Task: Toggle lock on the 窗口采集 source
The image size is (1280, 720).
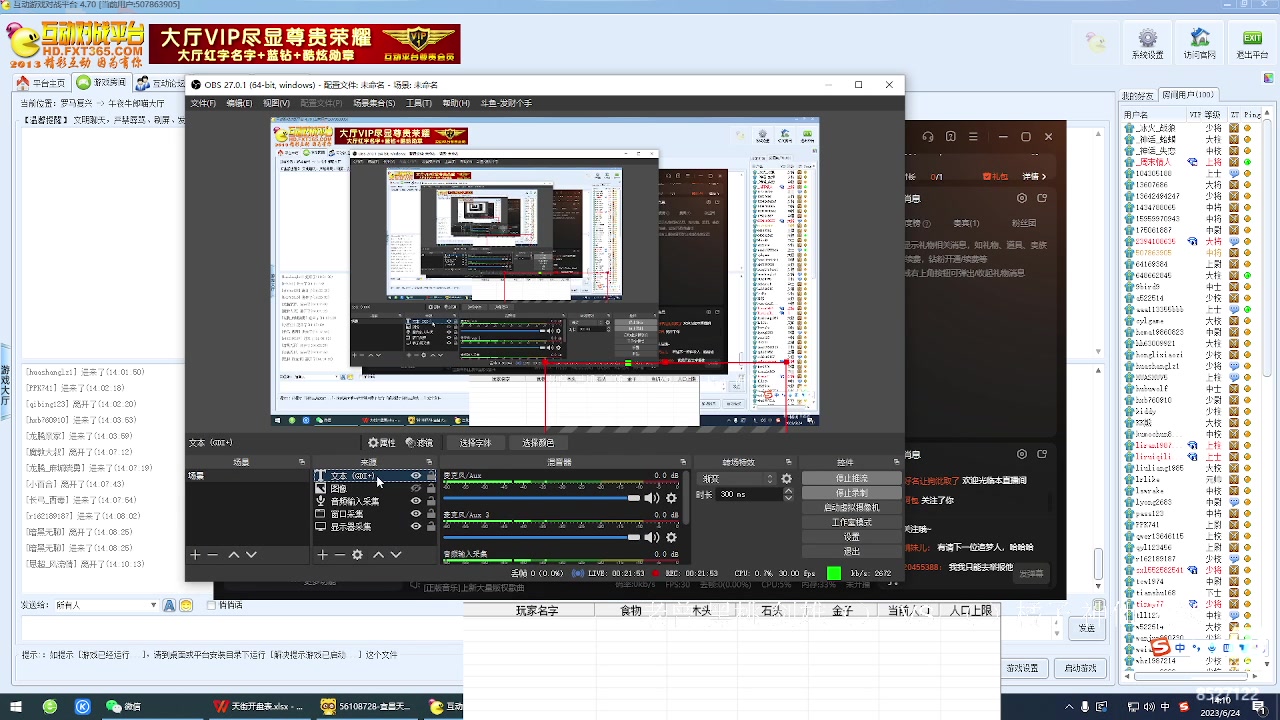Action: (431, 514)
